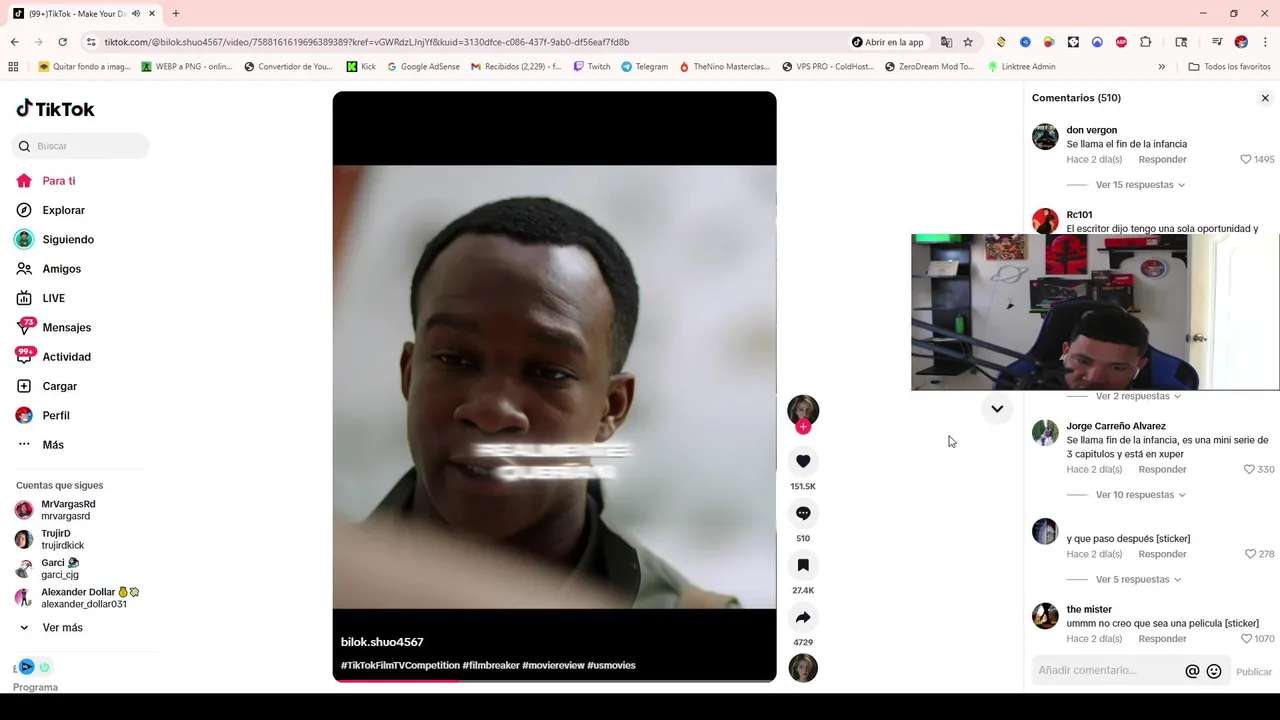1280x720 pixels.
Task: Open Chrome three-dot menu
Action: pos(1266,42)
